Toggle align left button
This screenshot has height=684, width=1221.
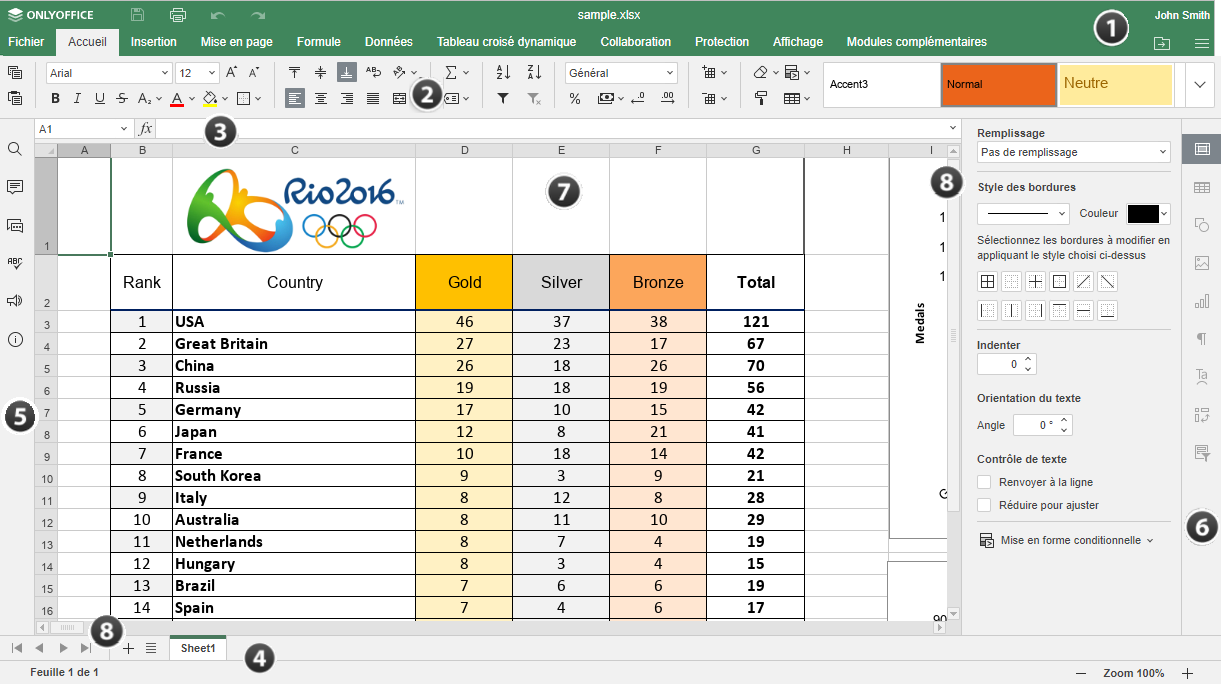click(295, 98)
